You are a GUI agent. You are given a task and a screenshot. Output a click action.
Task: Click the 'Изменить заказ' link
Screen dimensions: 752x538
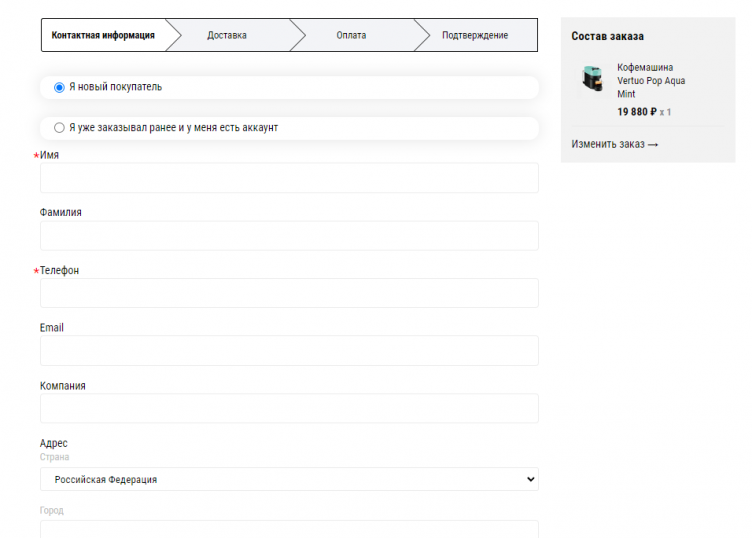(615, 144)
